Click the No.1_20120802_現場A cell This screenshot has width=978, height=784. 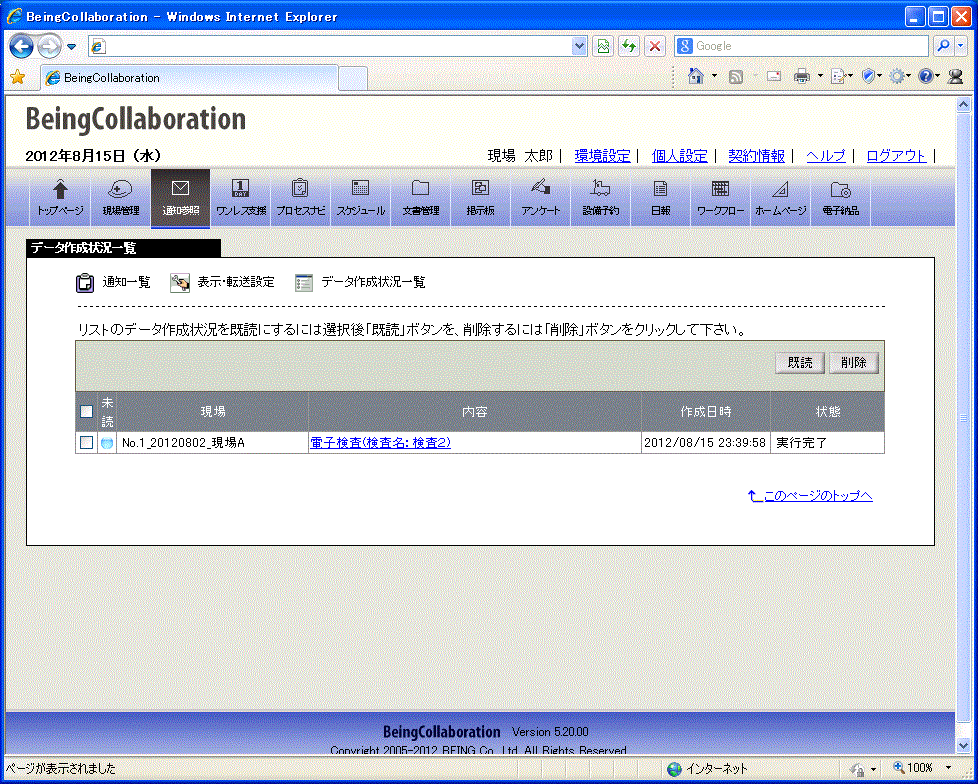[213, 443]
